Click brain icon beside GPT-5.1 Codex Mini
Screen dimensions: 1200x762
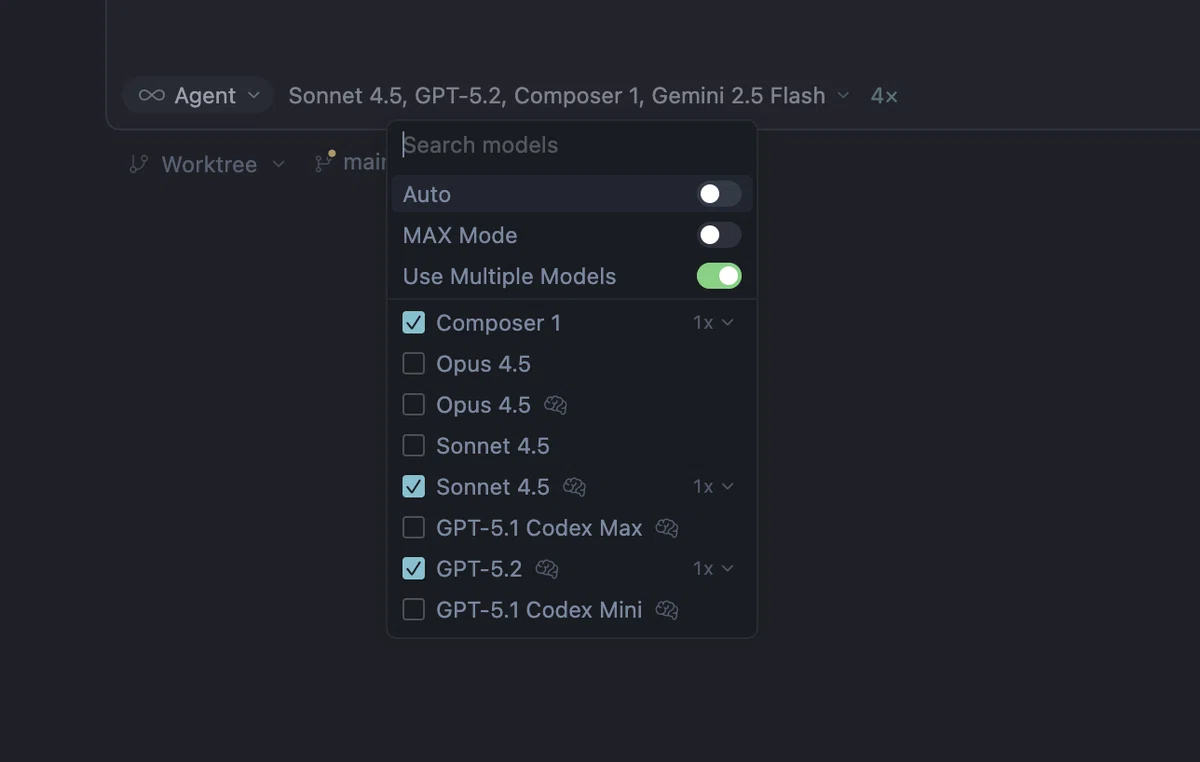667,610
